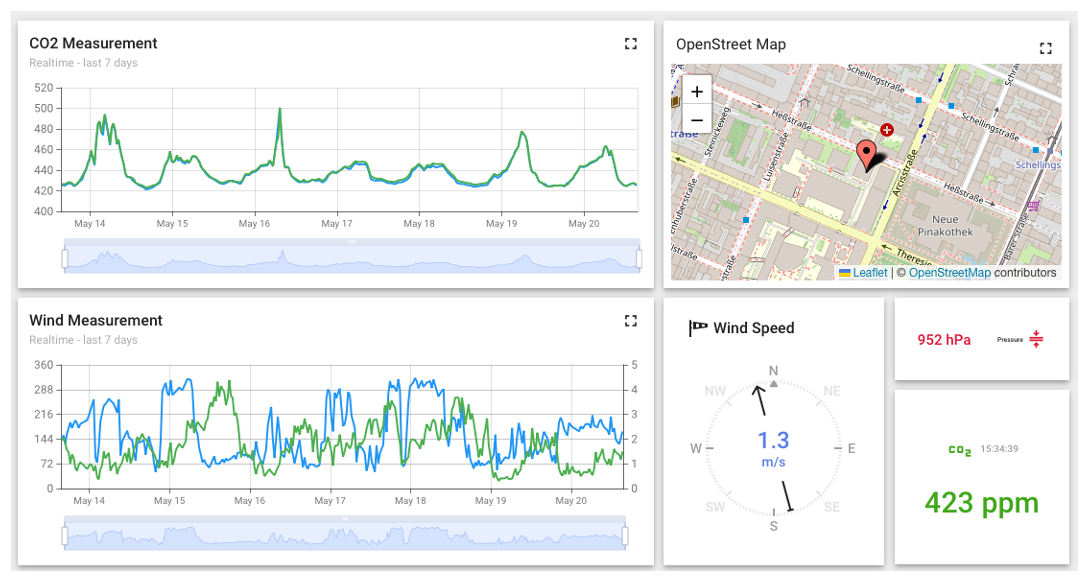The width and height of the screenshot is (1090, 582).
Task: Open the OpenStreetMap contributors link
Action: 949,272
